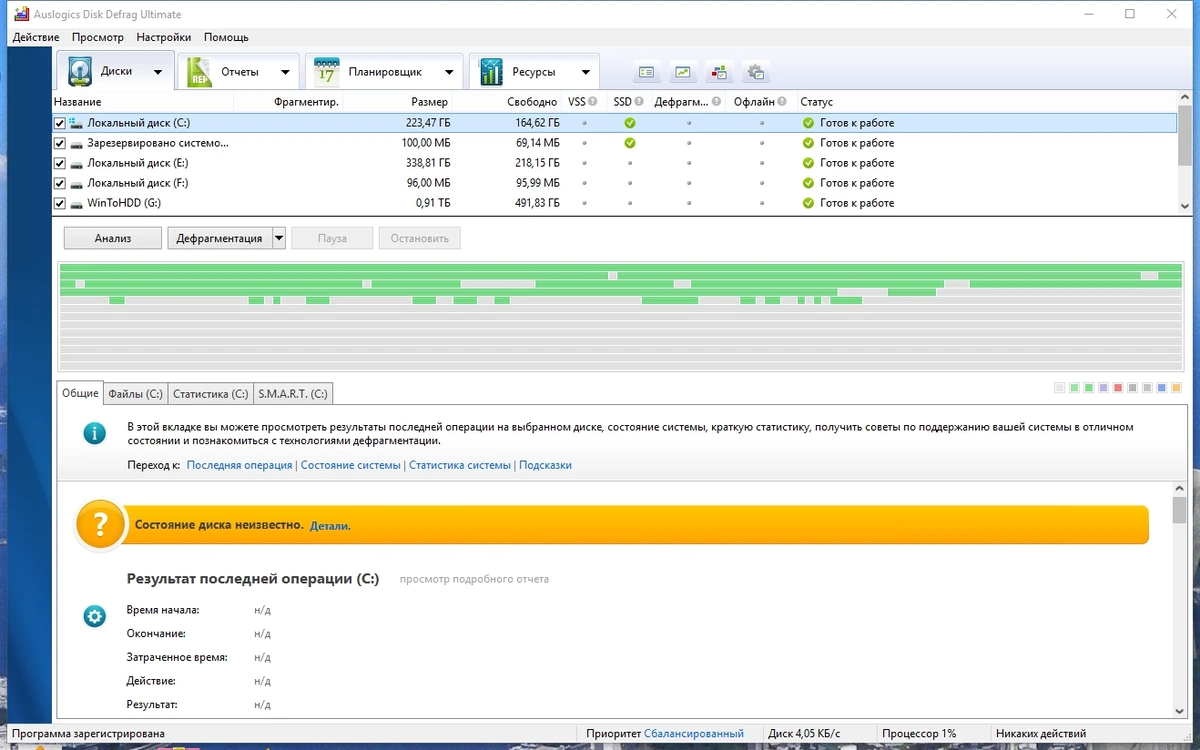Open the Действие menu

[x=36, y=37]
